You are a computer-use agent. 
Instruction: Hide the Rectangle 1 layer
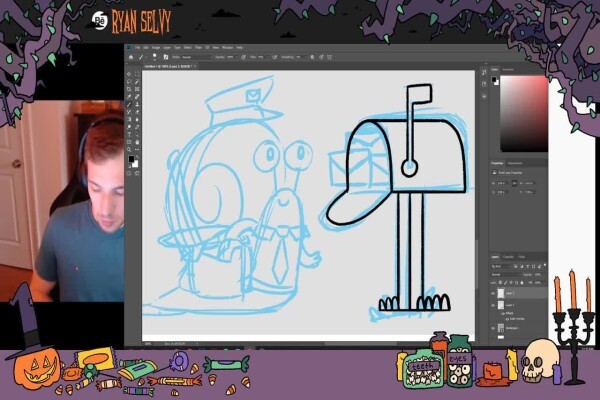click(493, 328)
